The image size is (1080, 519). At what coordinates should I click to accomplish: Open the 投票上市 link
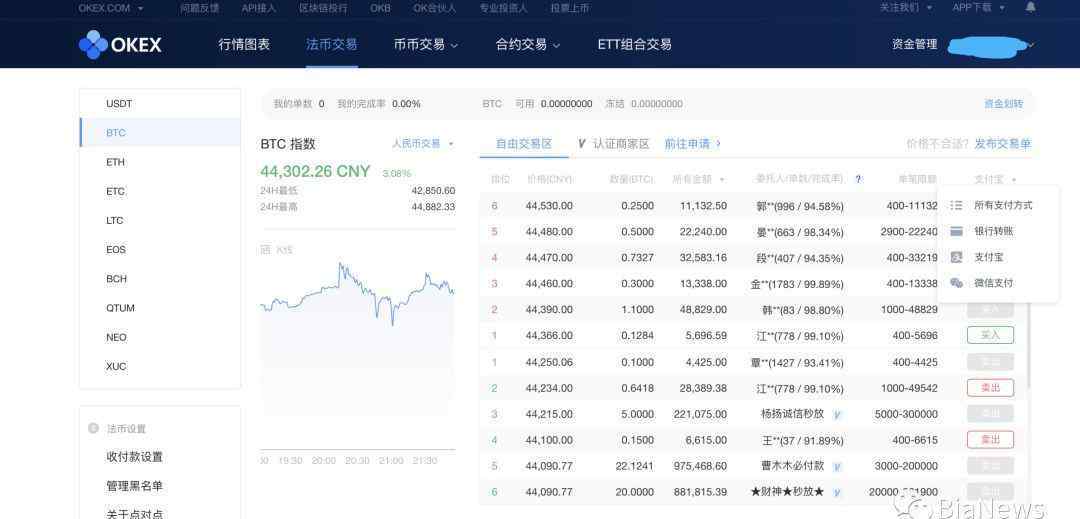click(570, 8)
